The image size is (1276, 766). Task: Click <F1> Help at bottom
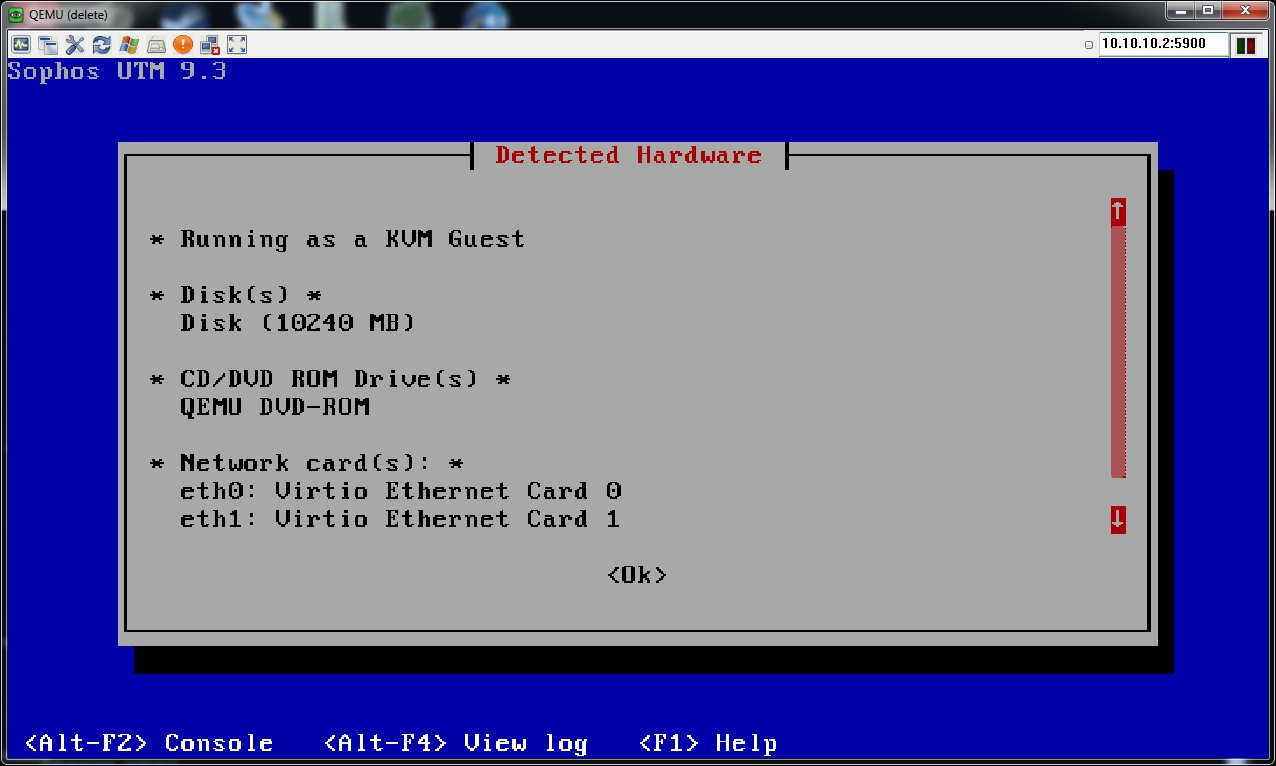[x=708, y=743]
